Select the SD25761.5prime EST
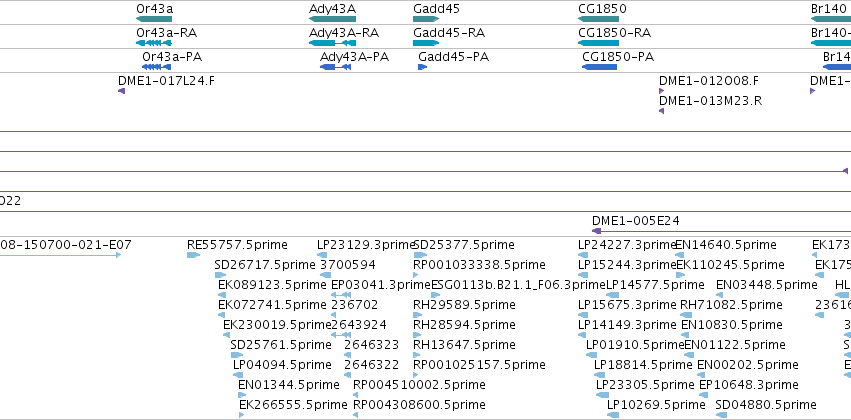851x420 pixels. tap(236, 355)
